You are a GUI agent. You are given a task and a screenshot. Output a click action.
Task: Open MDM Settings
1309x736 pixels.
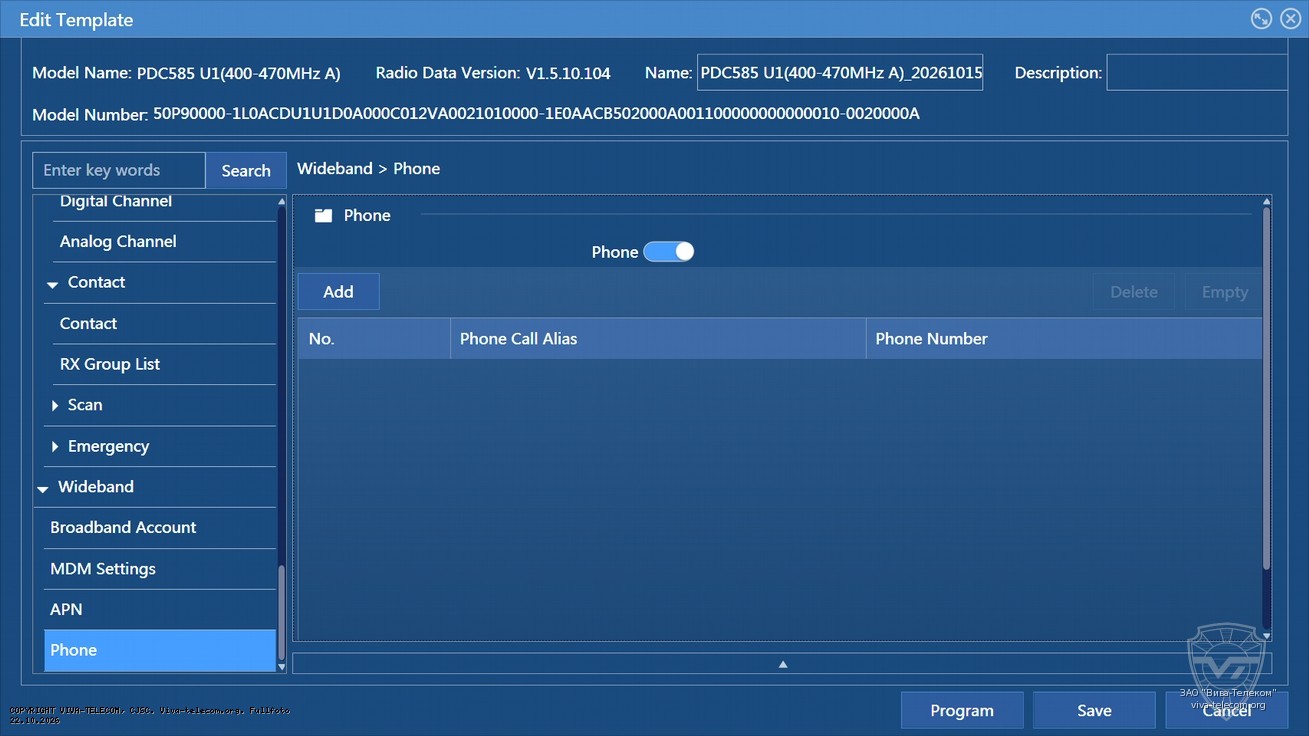pyautogui.click(x=160, y=569)
